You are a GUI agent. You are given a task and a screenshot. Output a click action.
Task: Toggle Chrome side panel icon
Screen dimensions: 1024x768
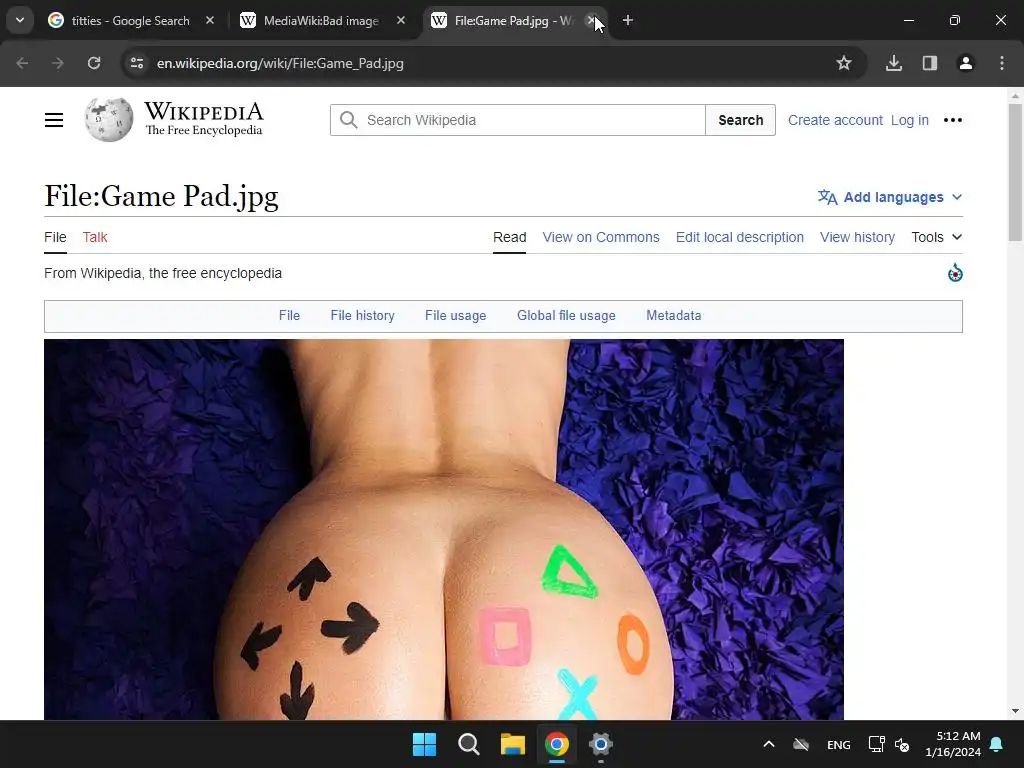[x=929, y=63]
